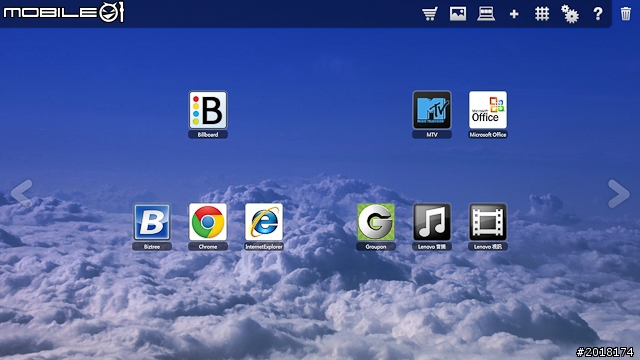Click the wallpaper picture icon in toolbar
This screenshot has width=640, height=360.
(458, 14)
